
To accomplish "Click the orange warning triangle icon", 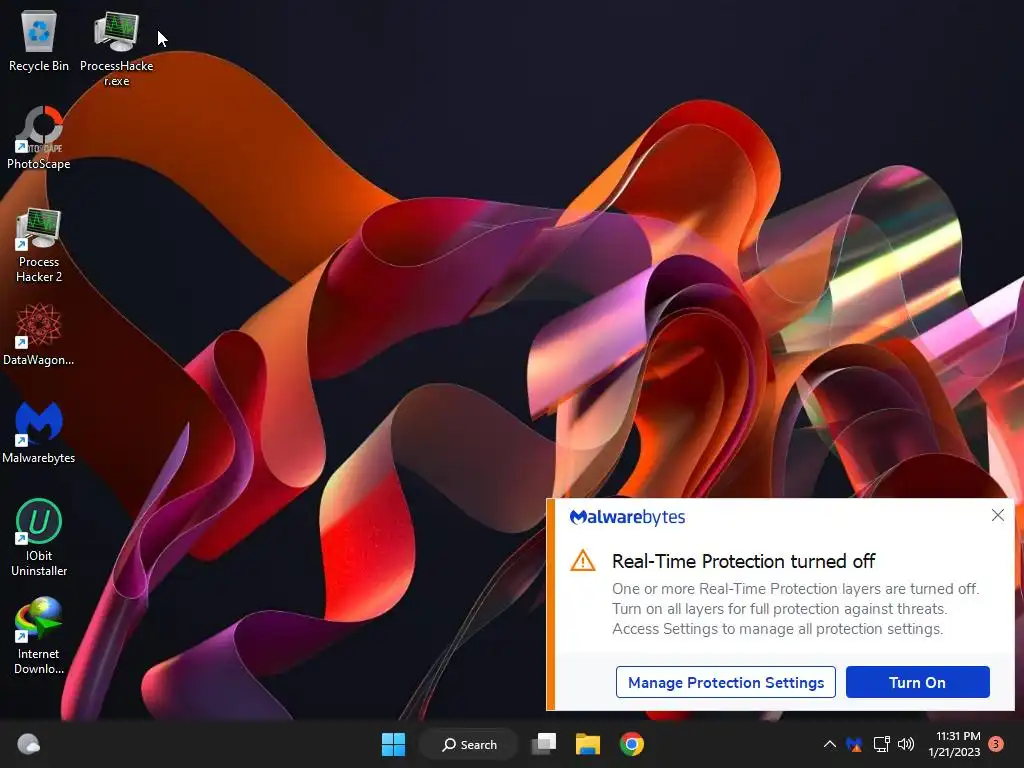I will tap(583, 561).
